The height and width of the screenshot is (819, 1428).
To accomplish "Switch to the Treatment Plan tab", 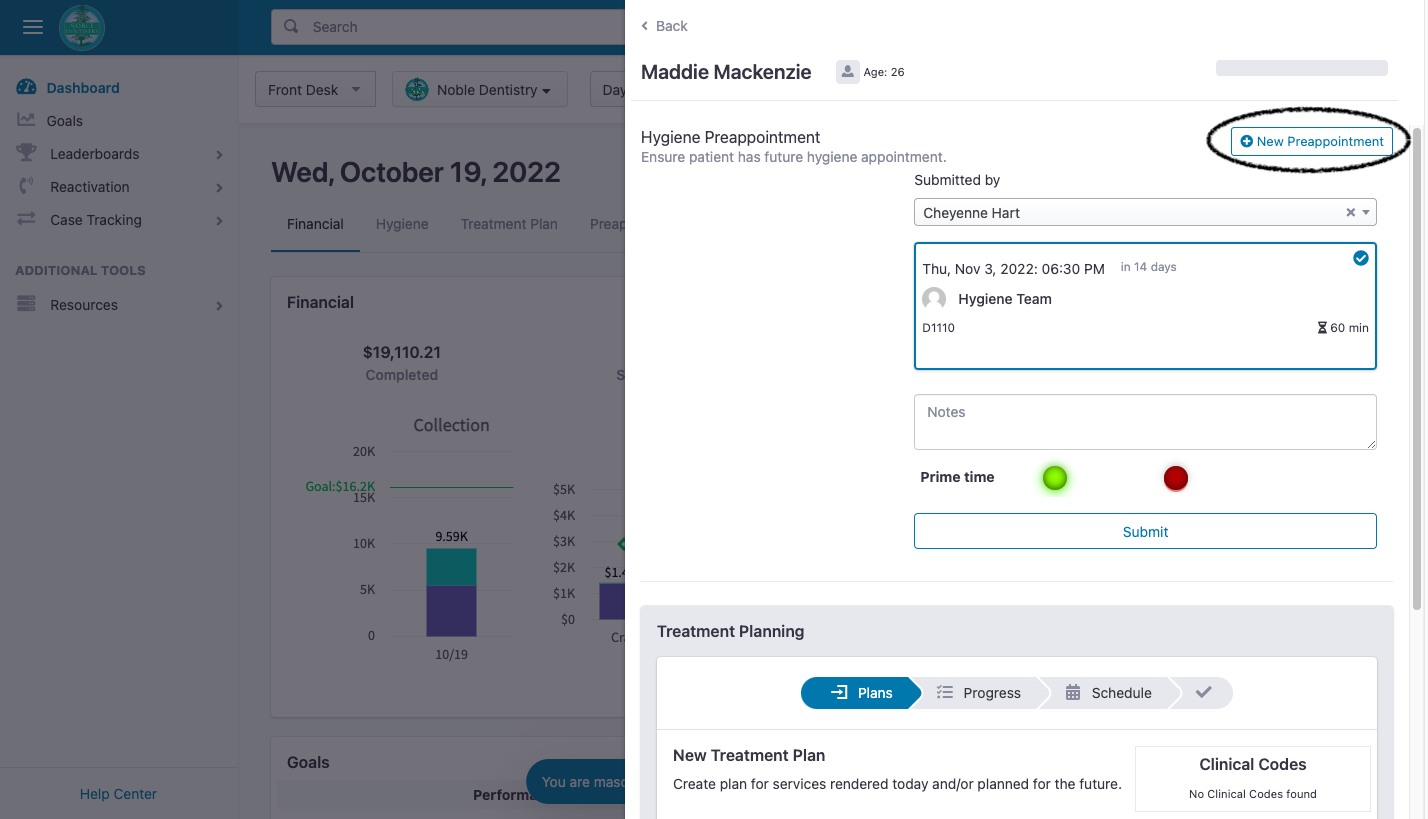I will pyautogui.click(x=509, y=224).
